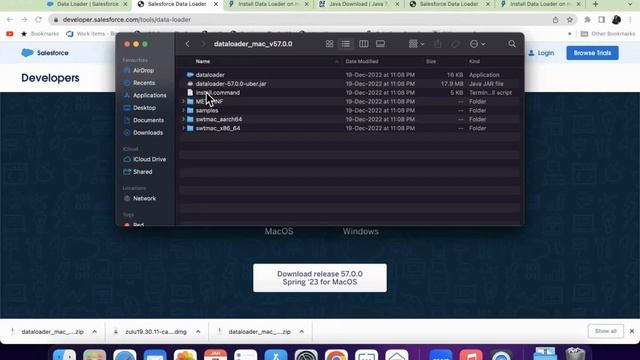Switch Finder to column view

[363, 44]
